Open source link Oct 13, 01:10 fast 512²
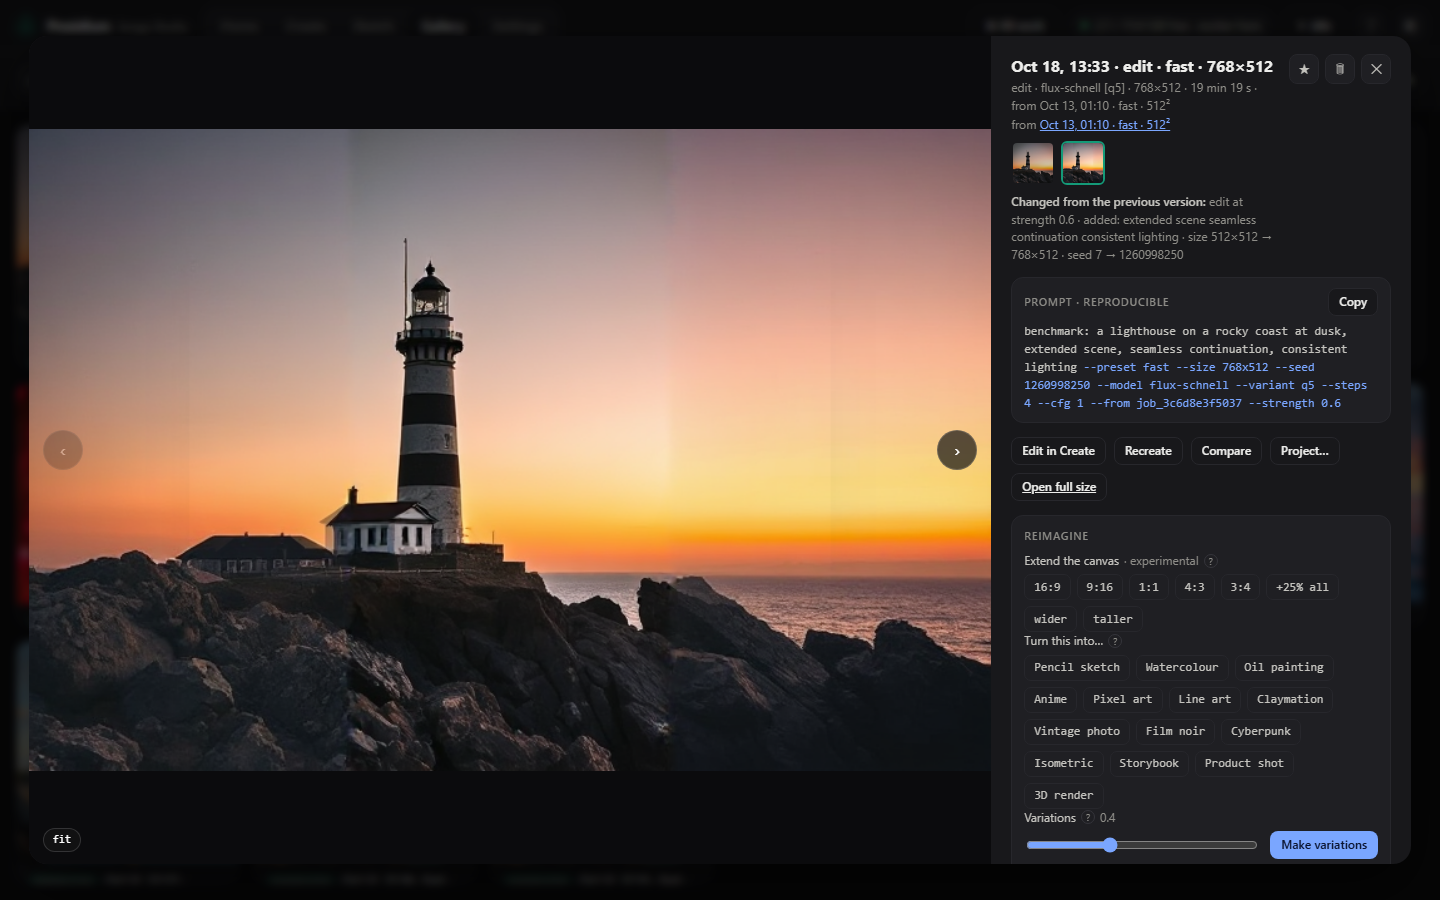 (1105, 125)
